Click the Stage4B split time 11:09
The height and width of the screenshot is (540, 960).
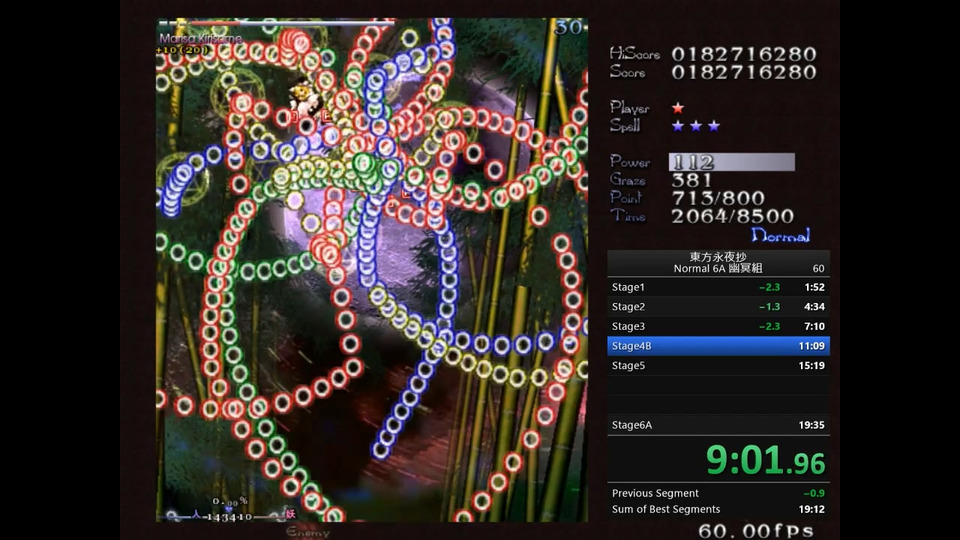coord(812,346)
